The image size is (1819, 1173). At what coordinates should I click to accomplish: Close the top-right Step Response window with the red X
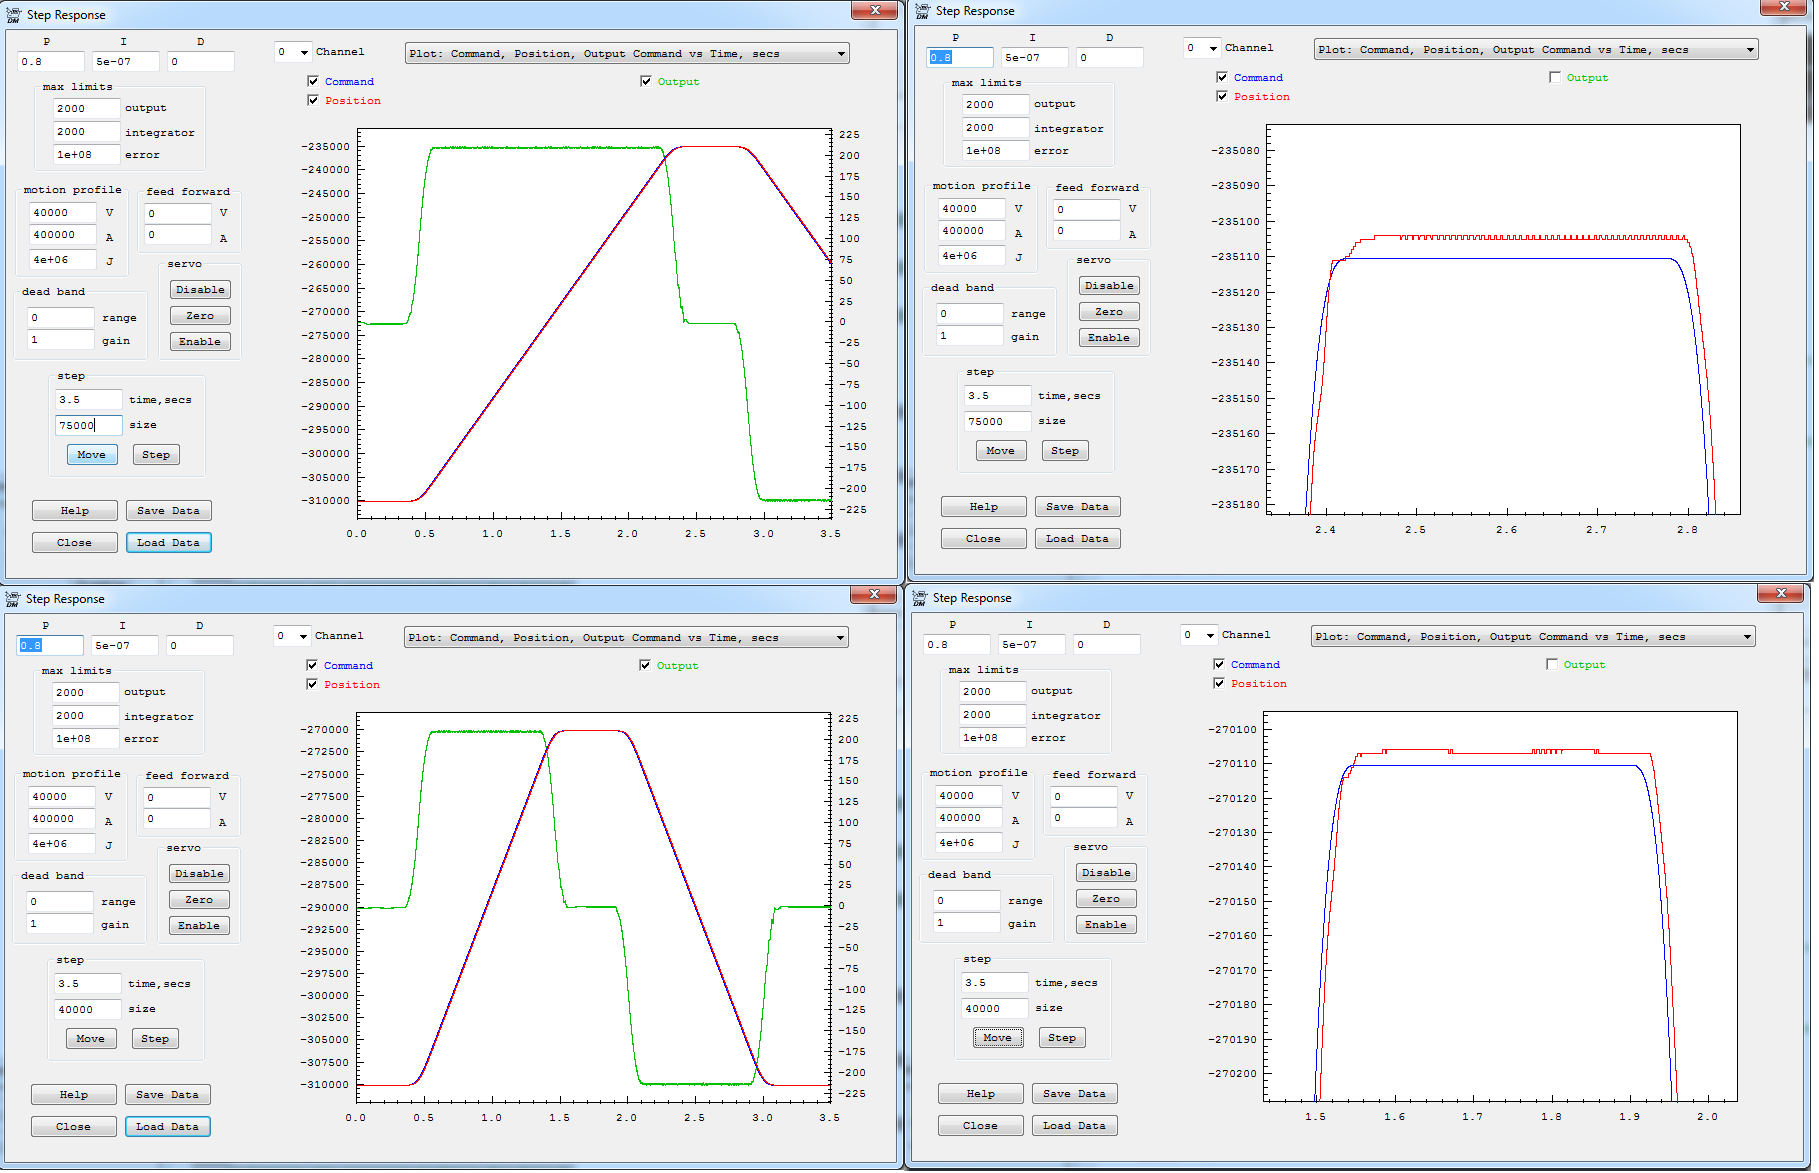pyautogui.click(x=1783, y=8)
